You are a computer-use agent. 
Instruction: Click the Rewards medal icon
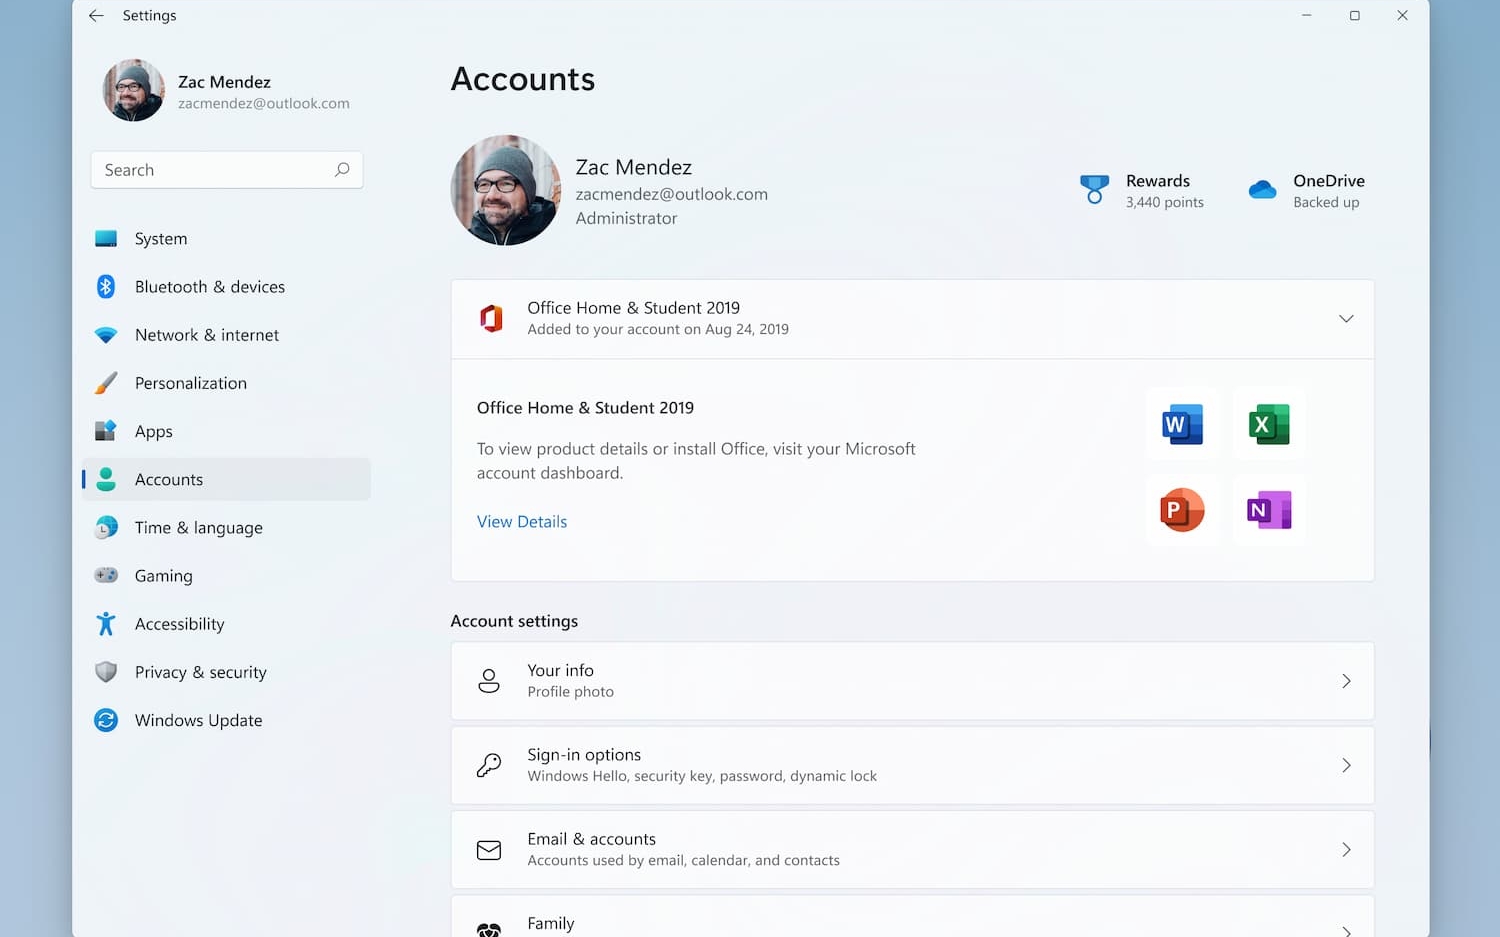(1094, 189)
